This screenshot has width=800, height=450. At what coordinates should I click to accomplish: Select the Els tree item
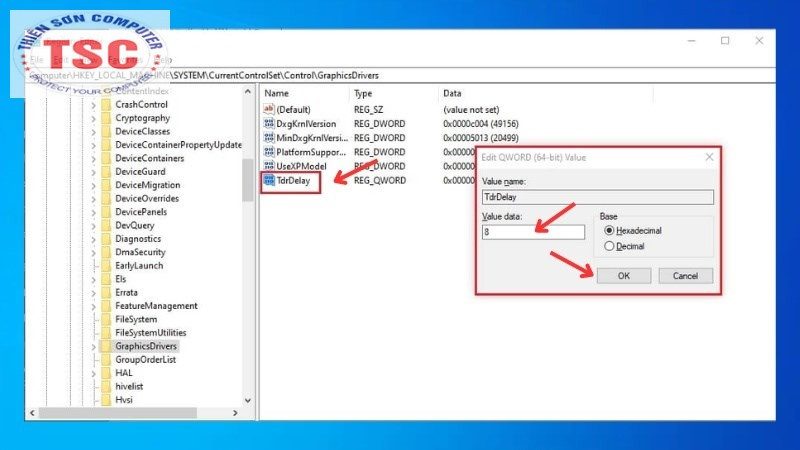120,279
